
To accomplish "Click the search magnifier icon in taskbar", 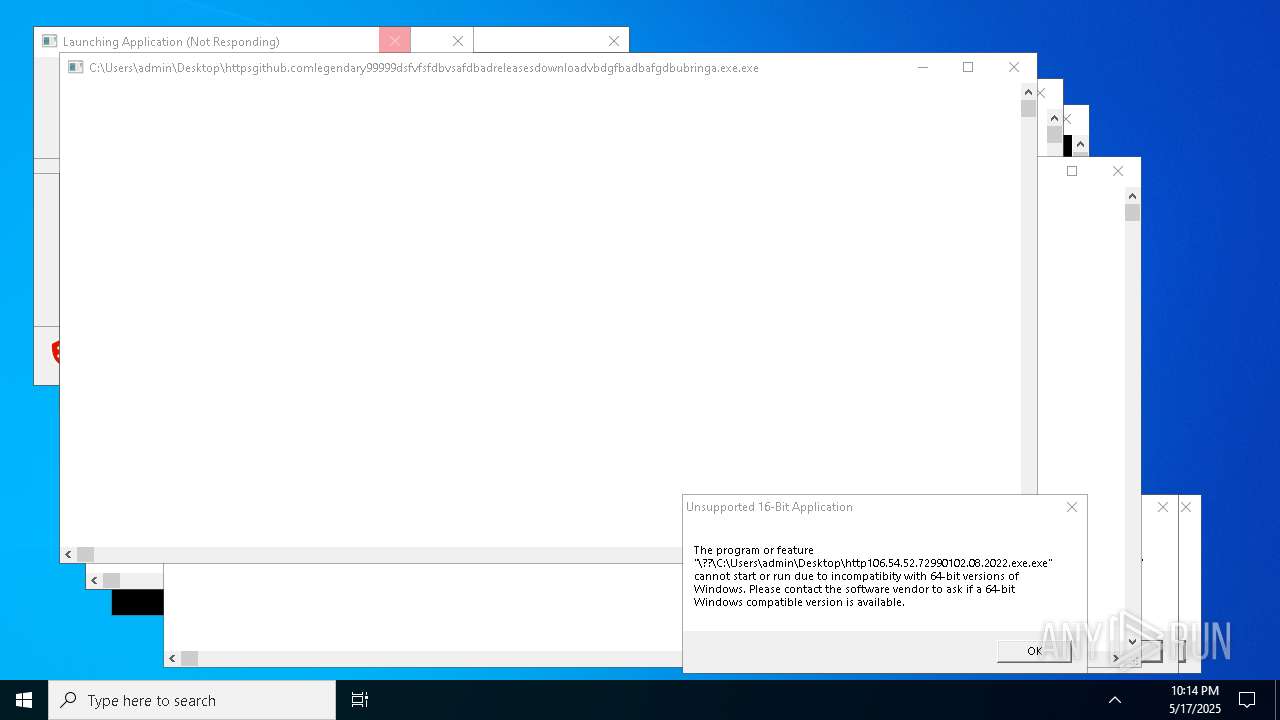I will (x=68, y=700).
